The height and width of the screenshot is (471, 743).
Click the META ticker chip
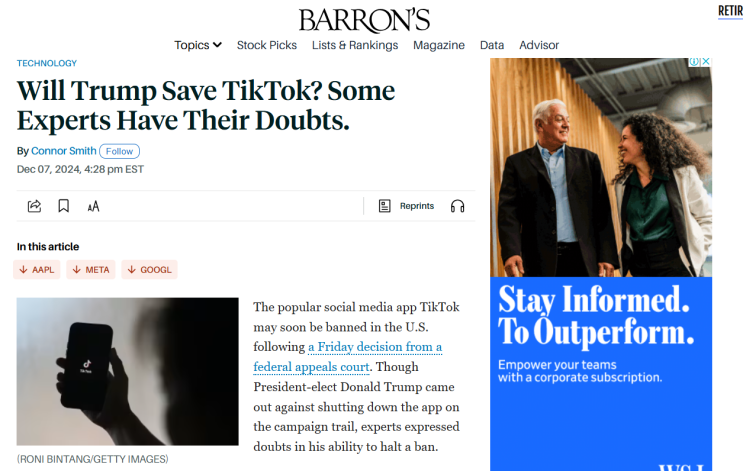coord(91,270)
